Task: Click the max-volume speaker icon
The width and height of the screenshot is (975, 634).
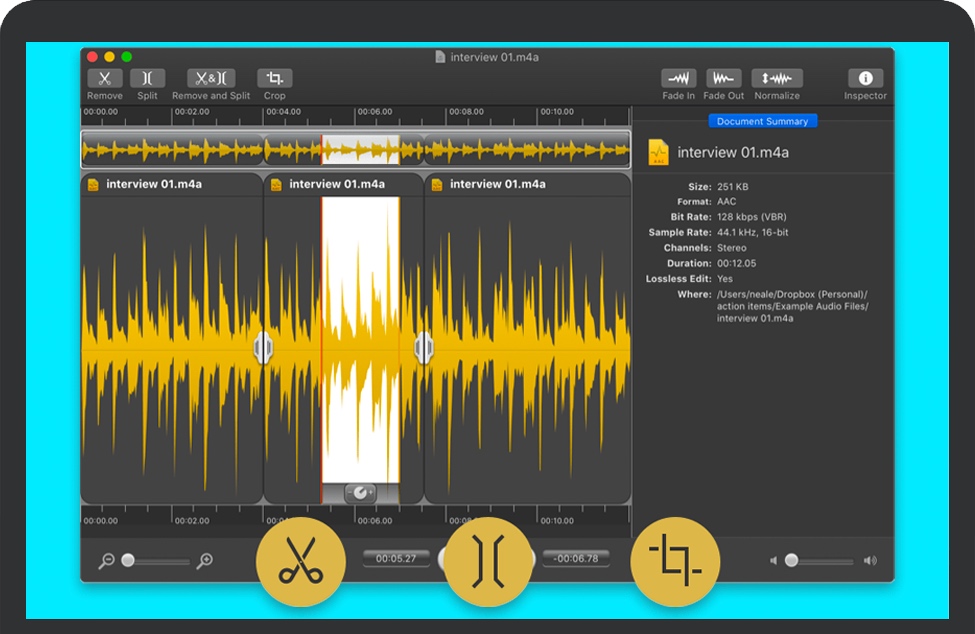Action: click(870, 561)
